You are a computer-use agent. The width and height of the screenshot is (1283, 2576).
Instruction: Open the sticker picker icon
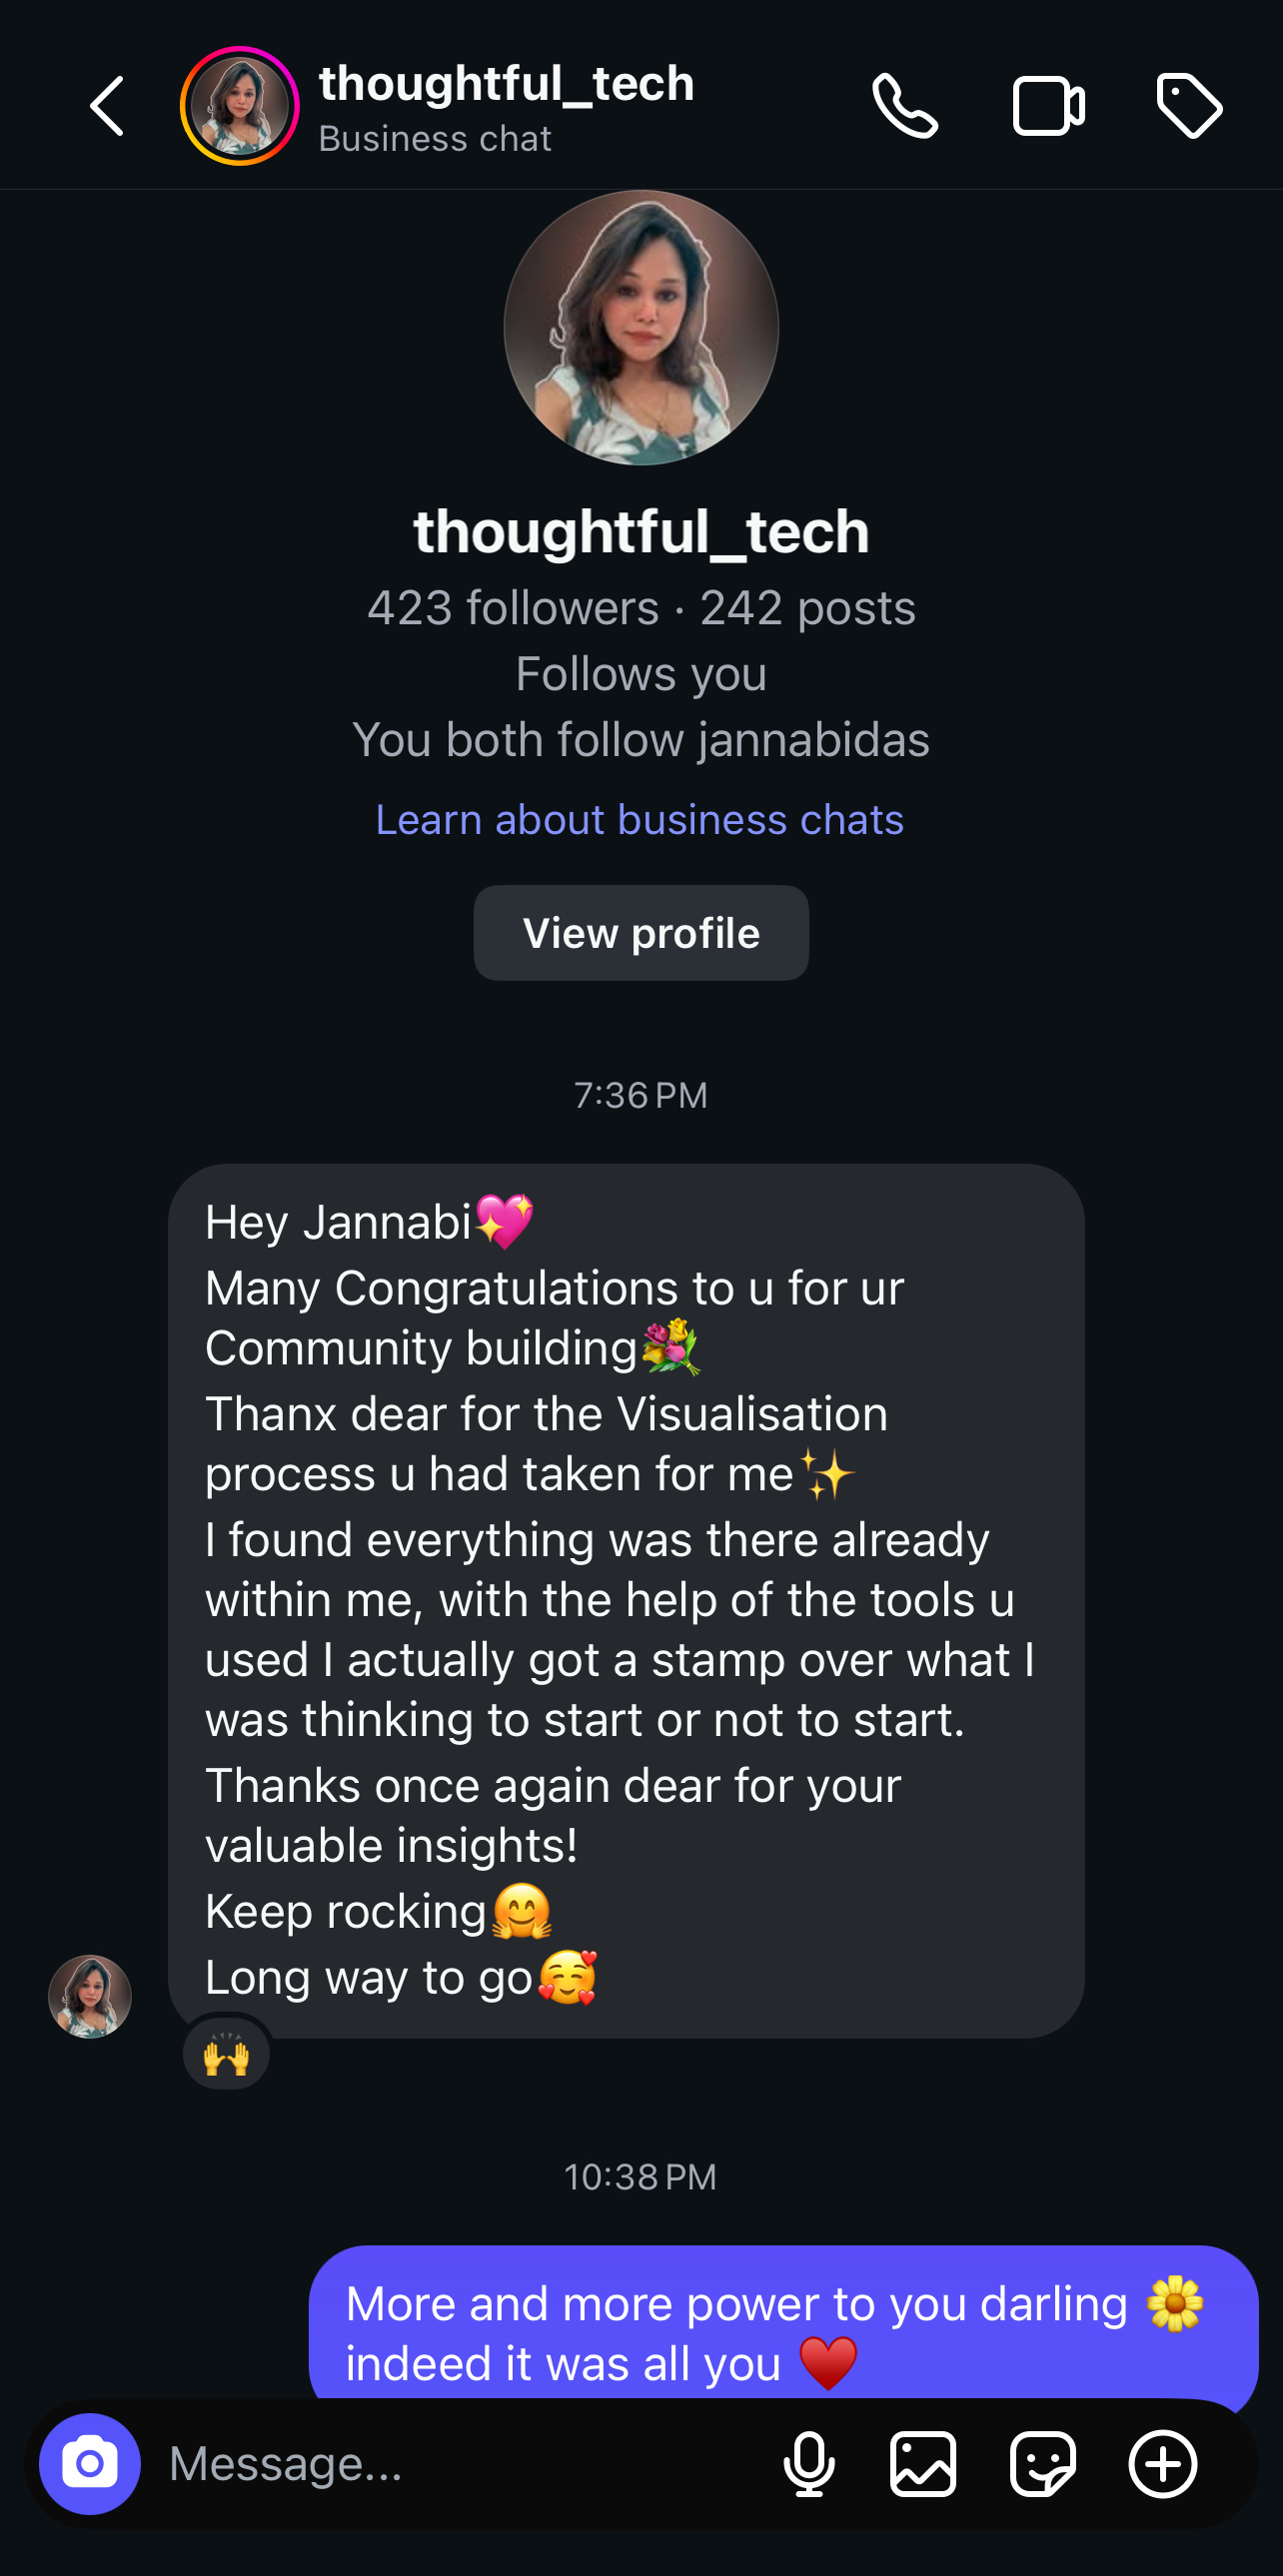coord(1042,2463)
